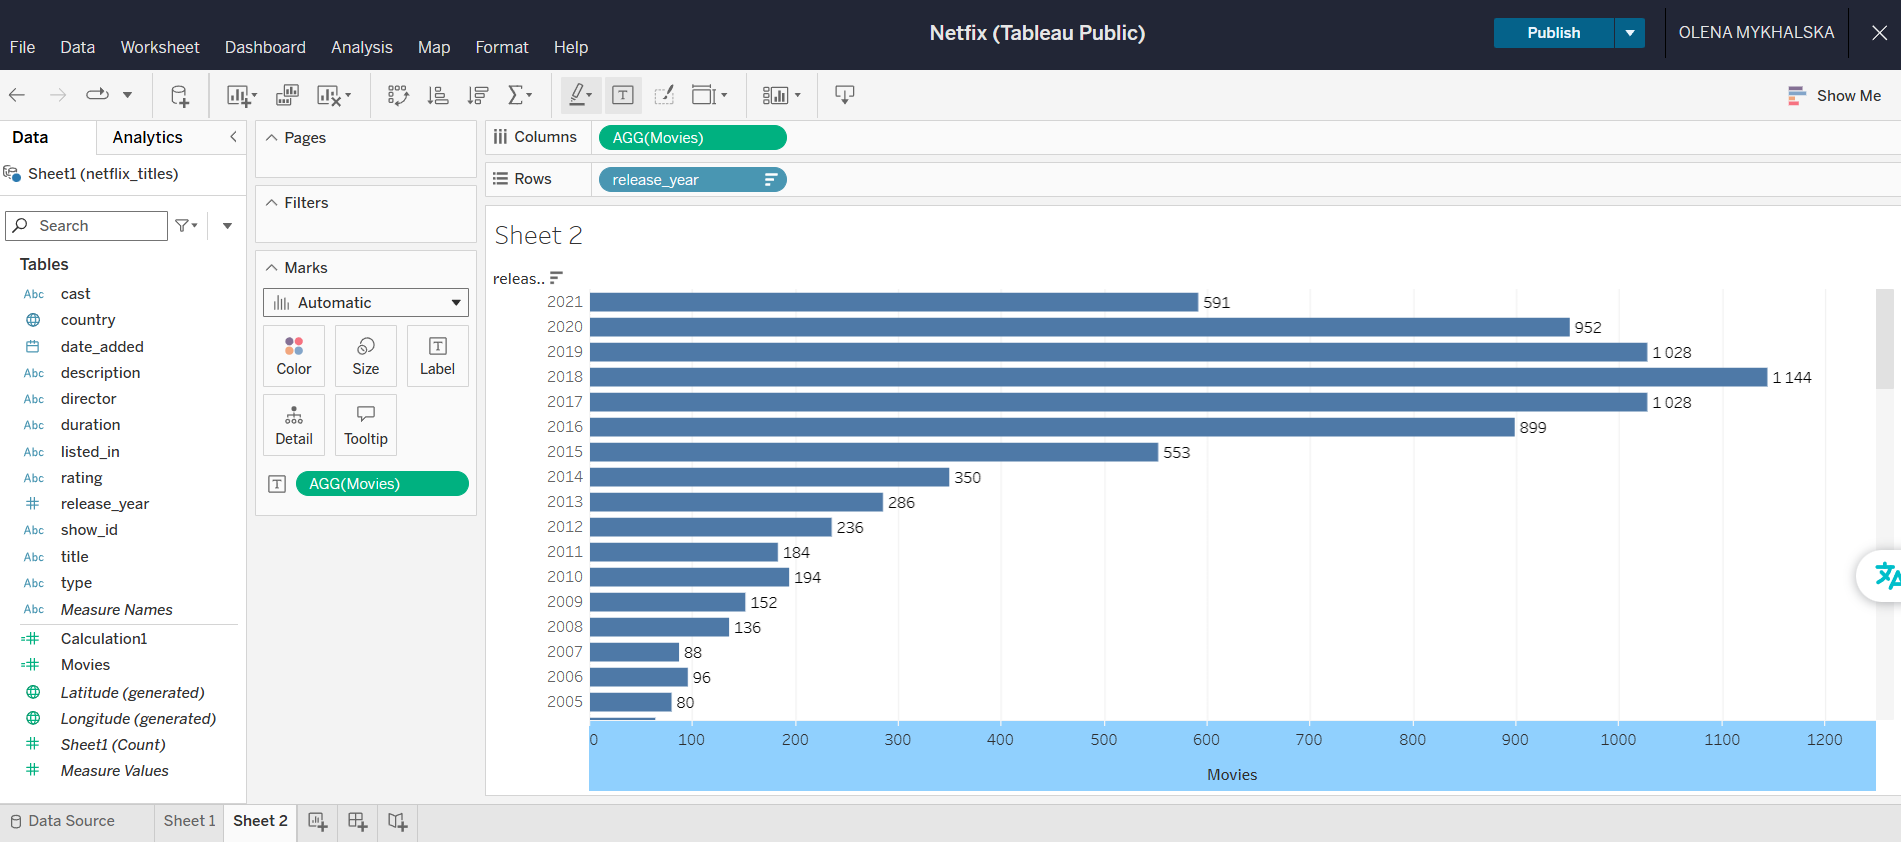Click the Undo back arrow
This screenshot has height=842, width=1901.
point(17,95)
